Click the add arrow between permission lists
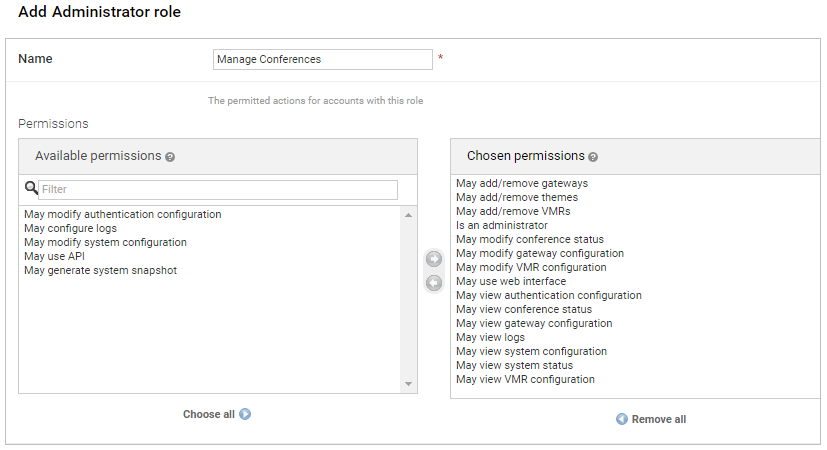827x450 pixels. click(x=433, y=260)
